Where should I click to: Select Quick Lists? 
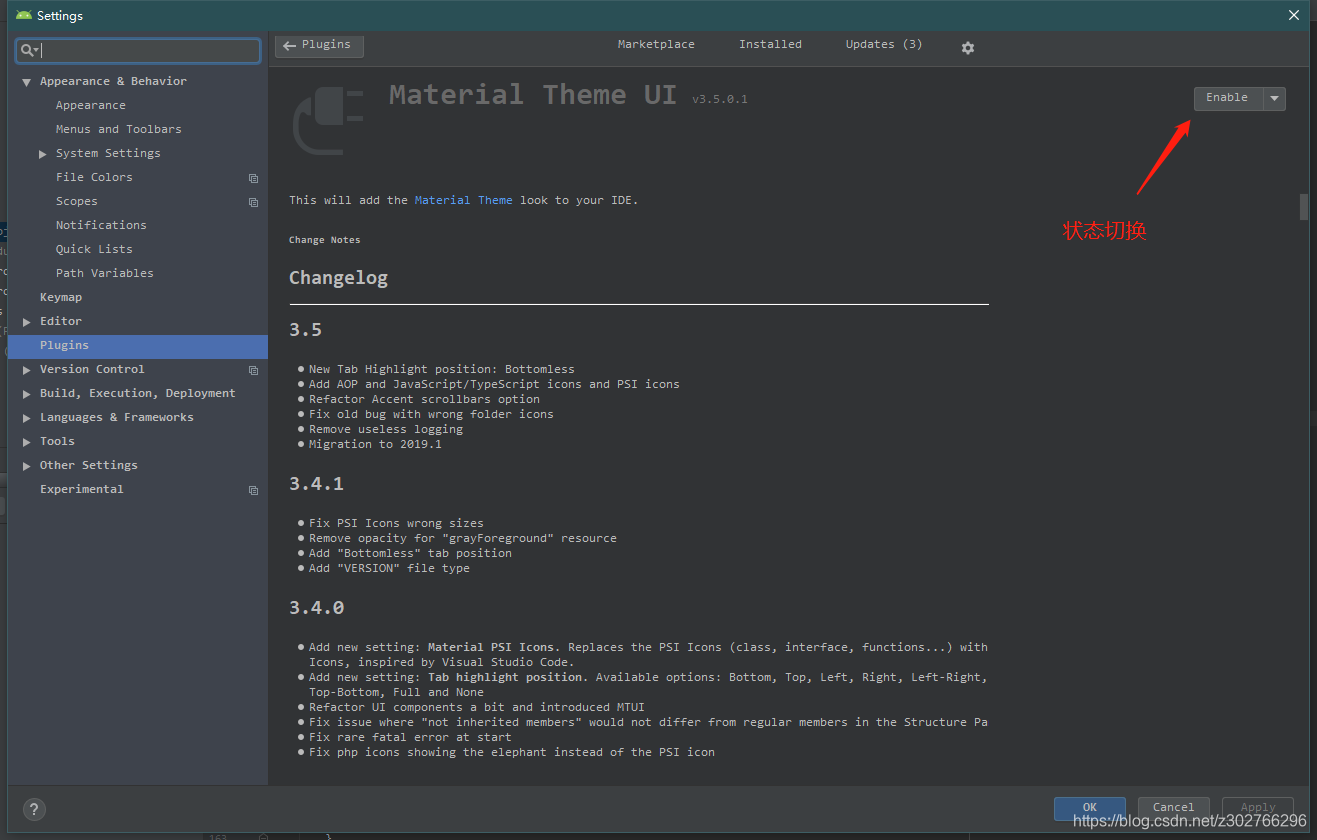tap(94, 249)
